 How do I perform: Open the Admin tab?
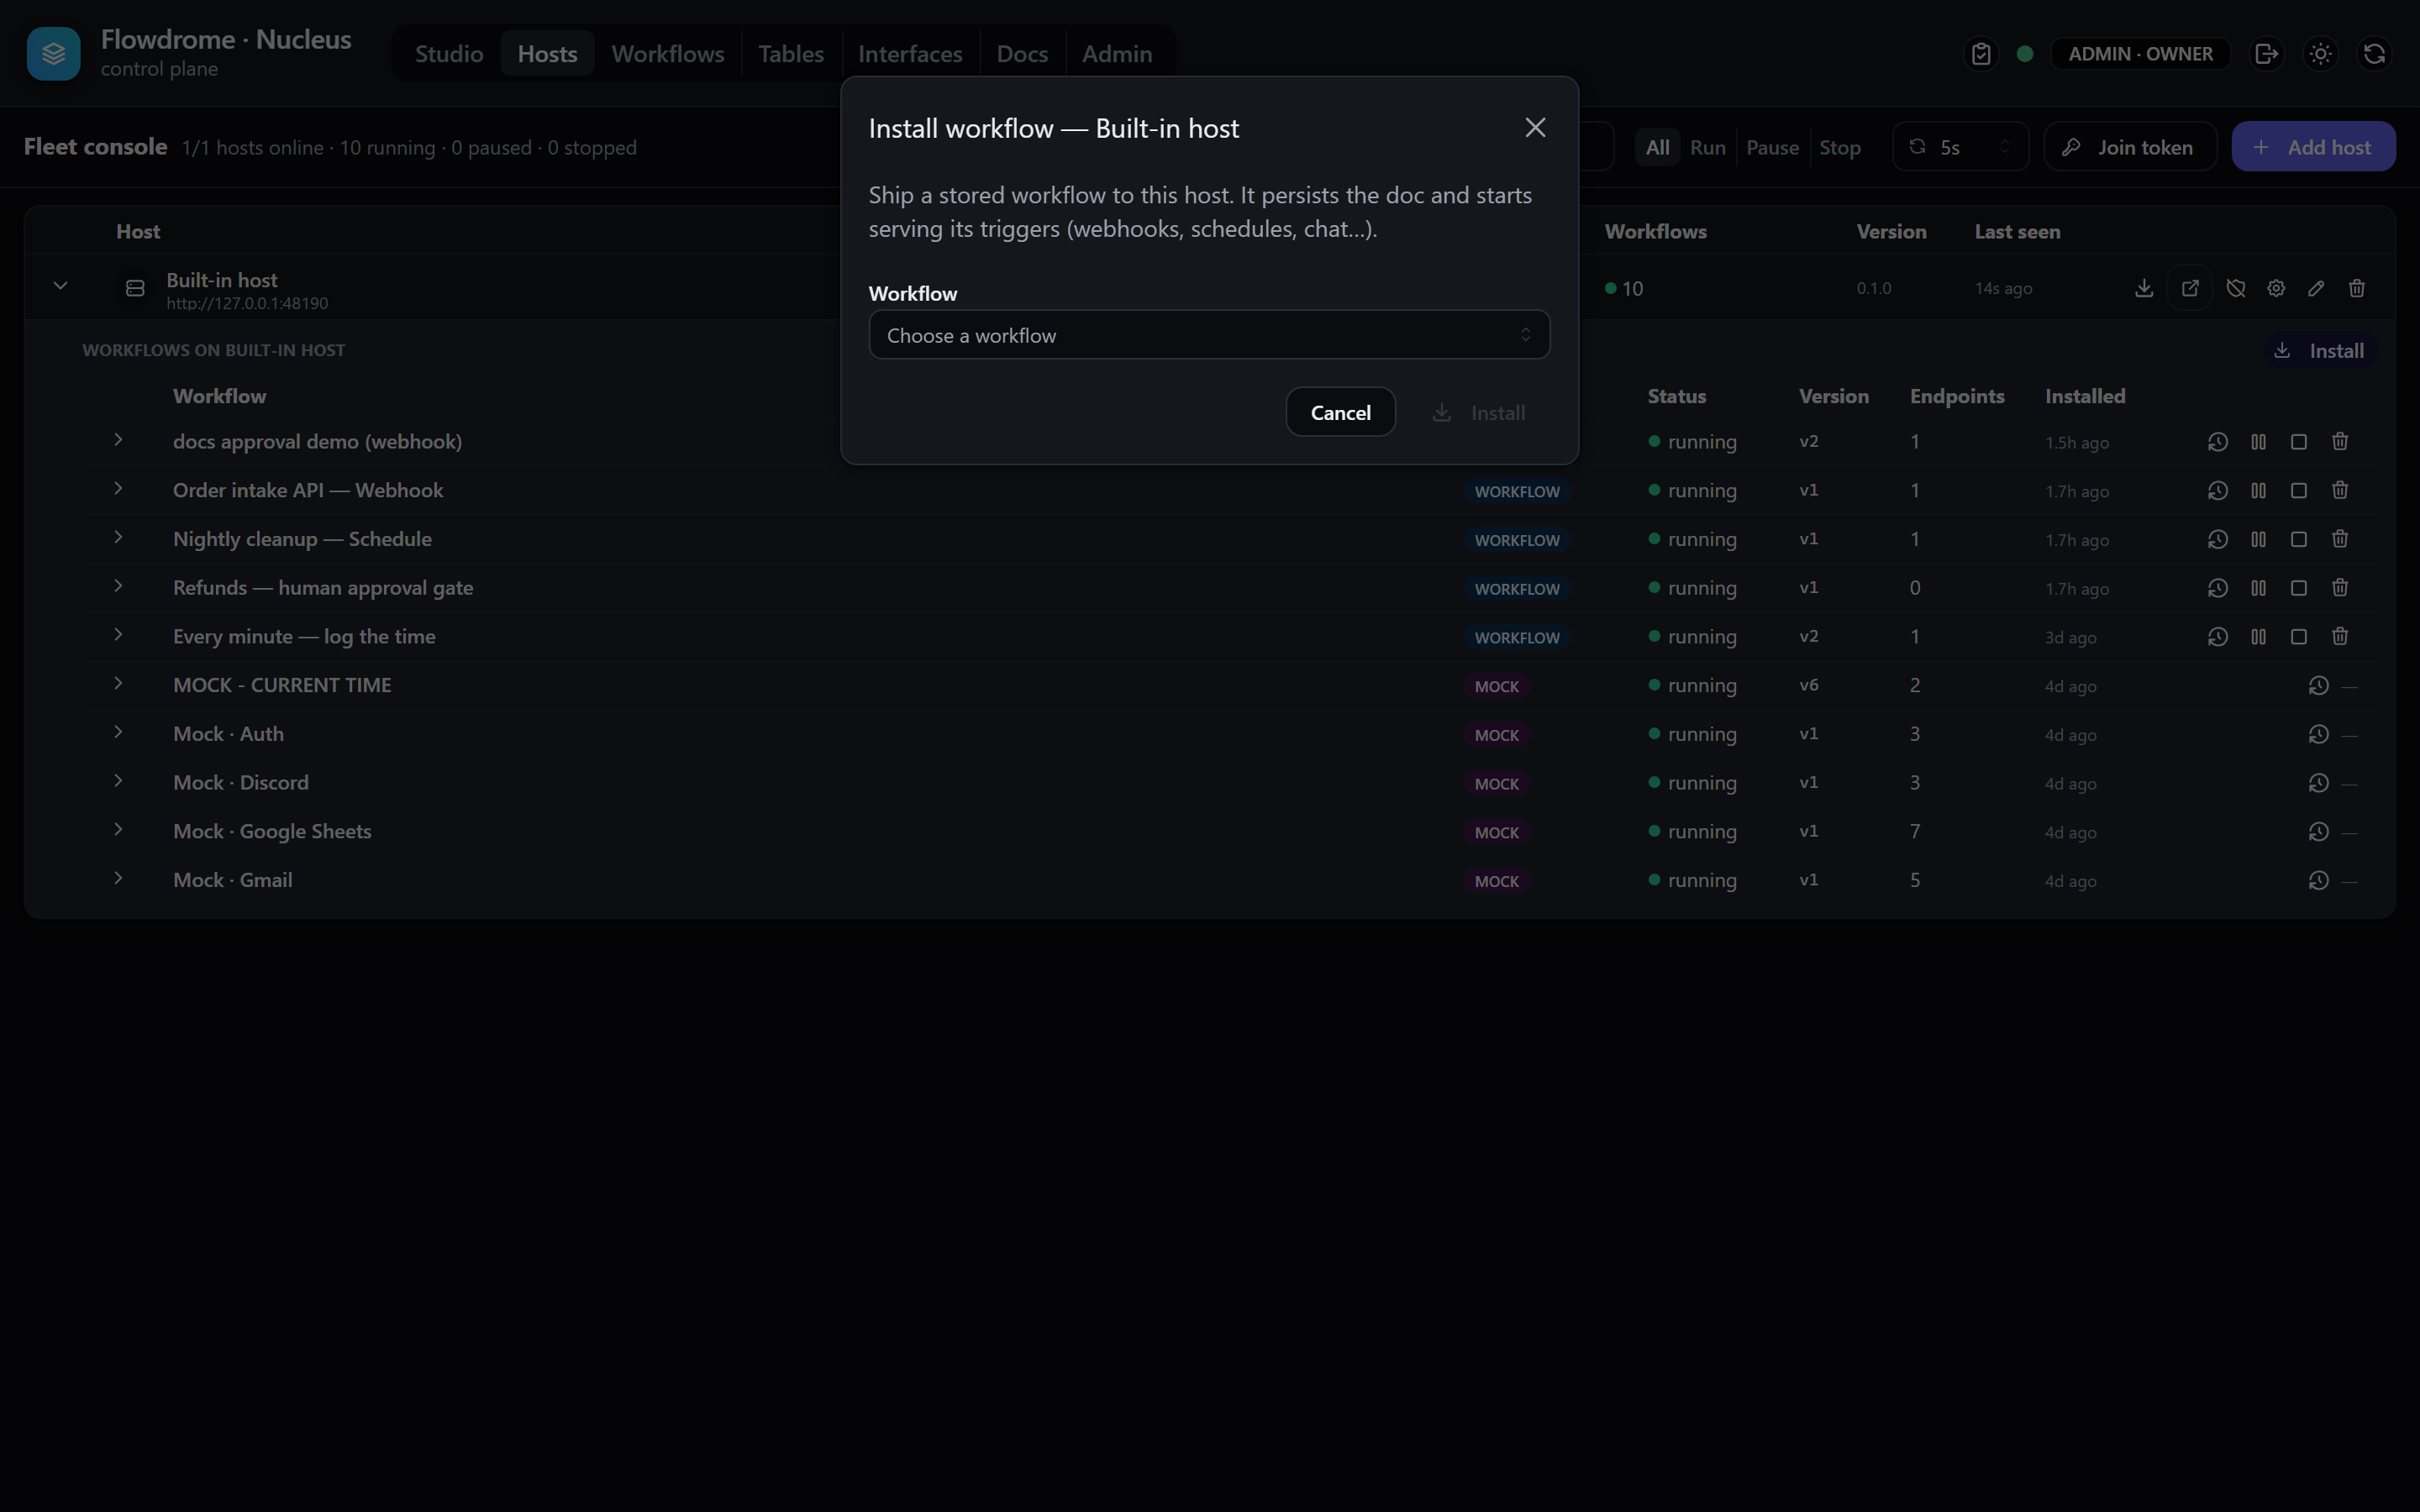pyautogui.click(x=1117, y=54)
